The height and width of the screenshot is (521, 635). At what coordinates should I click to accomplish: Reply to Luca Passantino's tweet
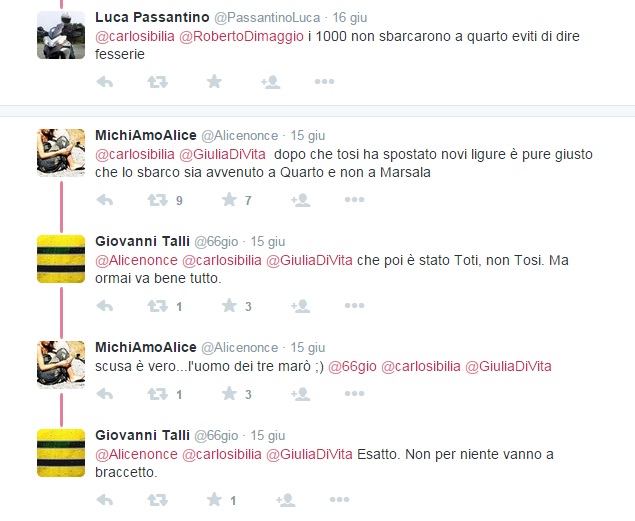(105, 82)
